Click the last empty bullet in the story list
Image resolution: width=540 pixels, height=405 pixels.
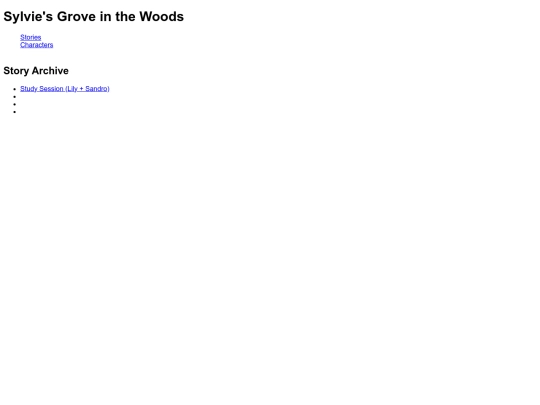click(x=14, y=112)
